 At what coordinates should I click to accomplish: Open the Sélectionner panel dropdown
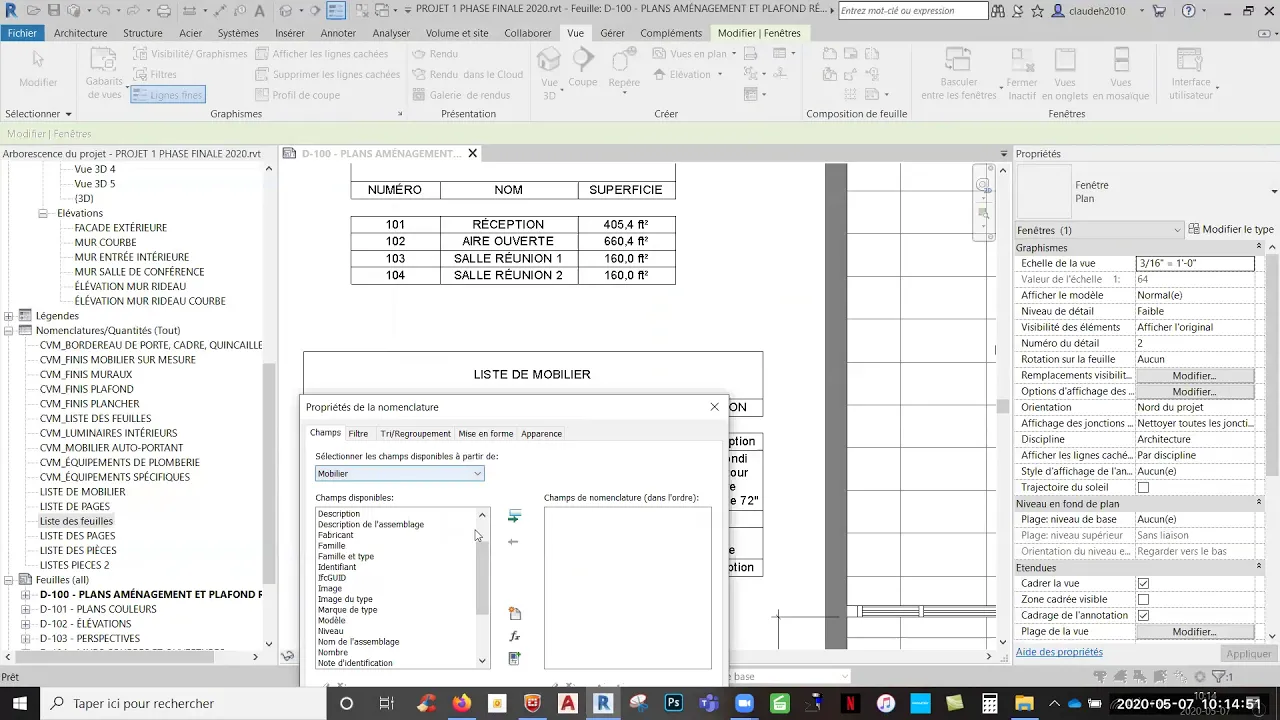(38, 114)
